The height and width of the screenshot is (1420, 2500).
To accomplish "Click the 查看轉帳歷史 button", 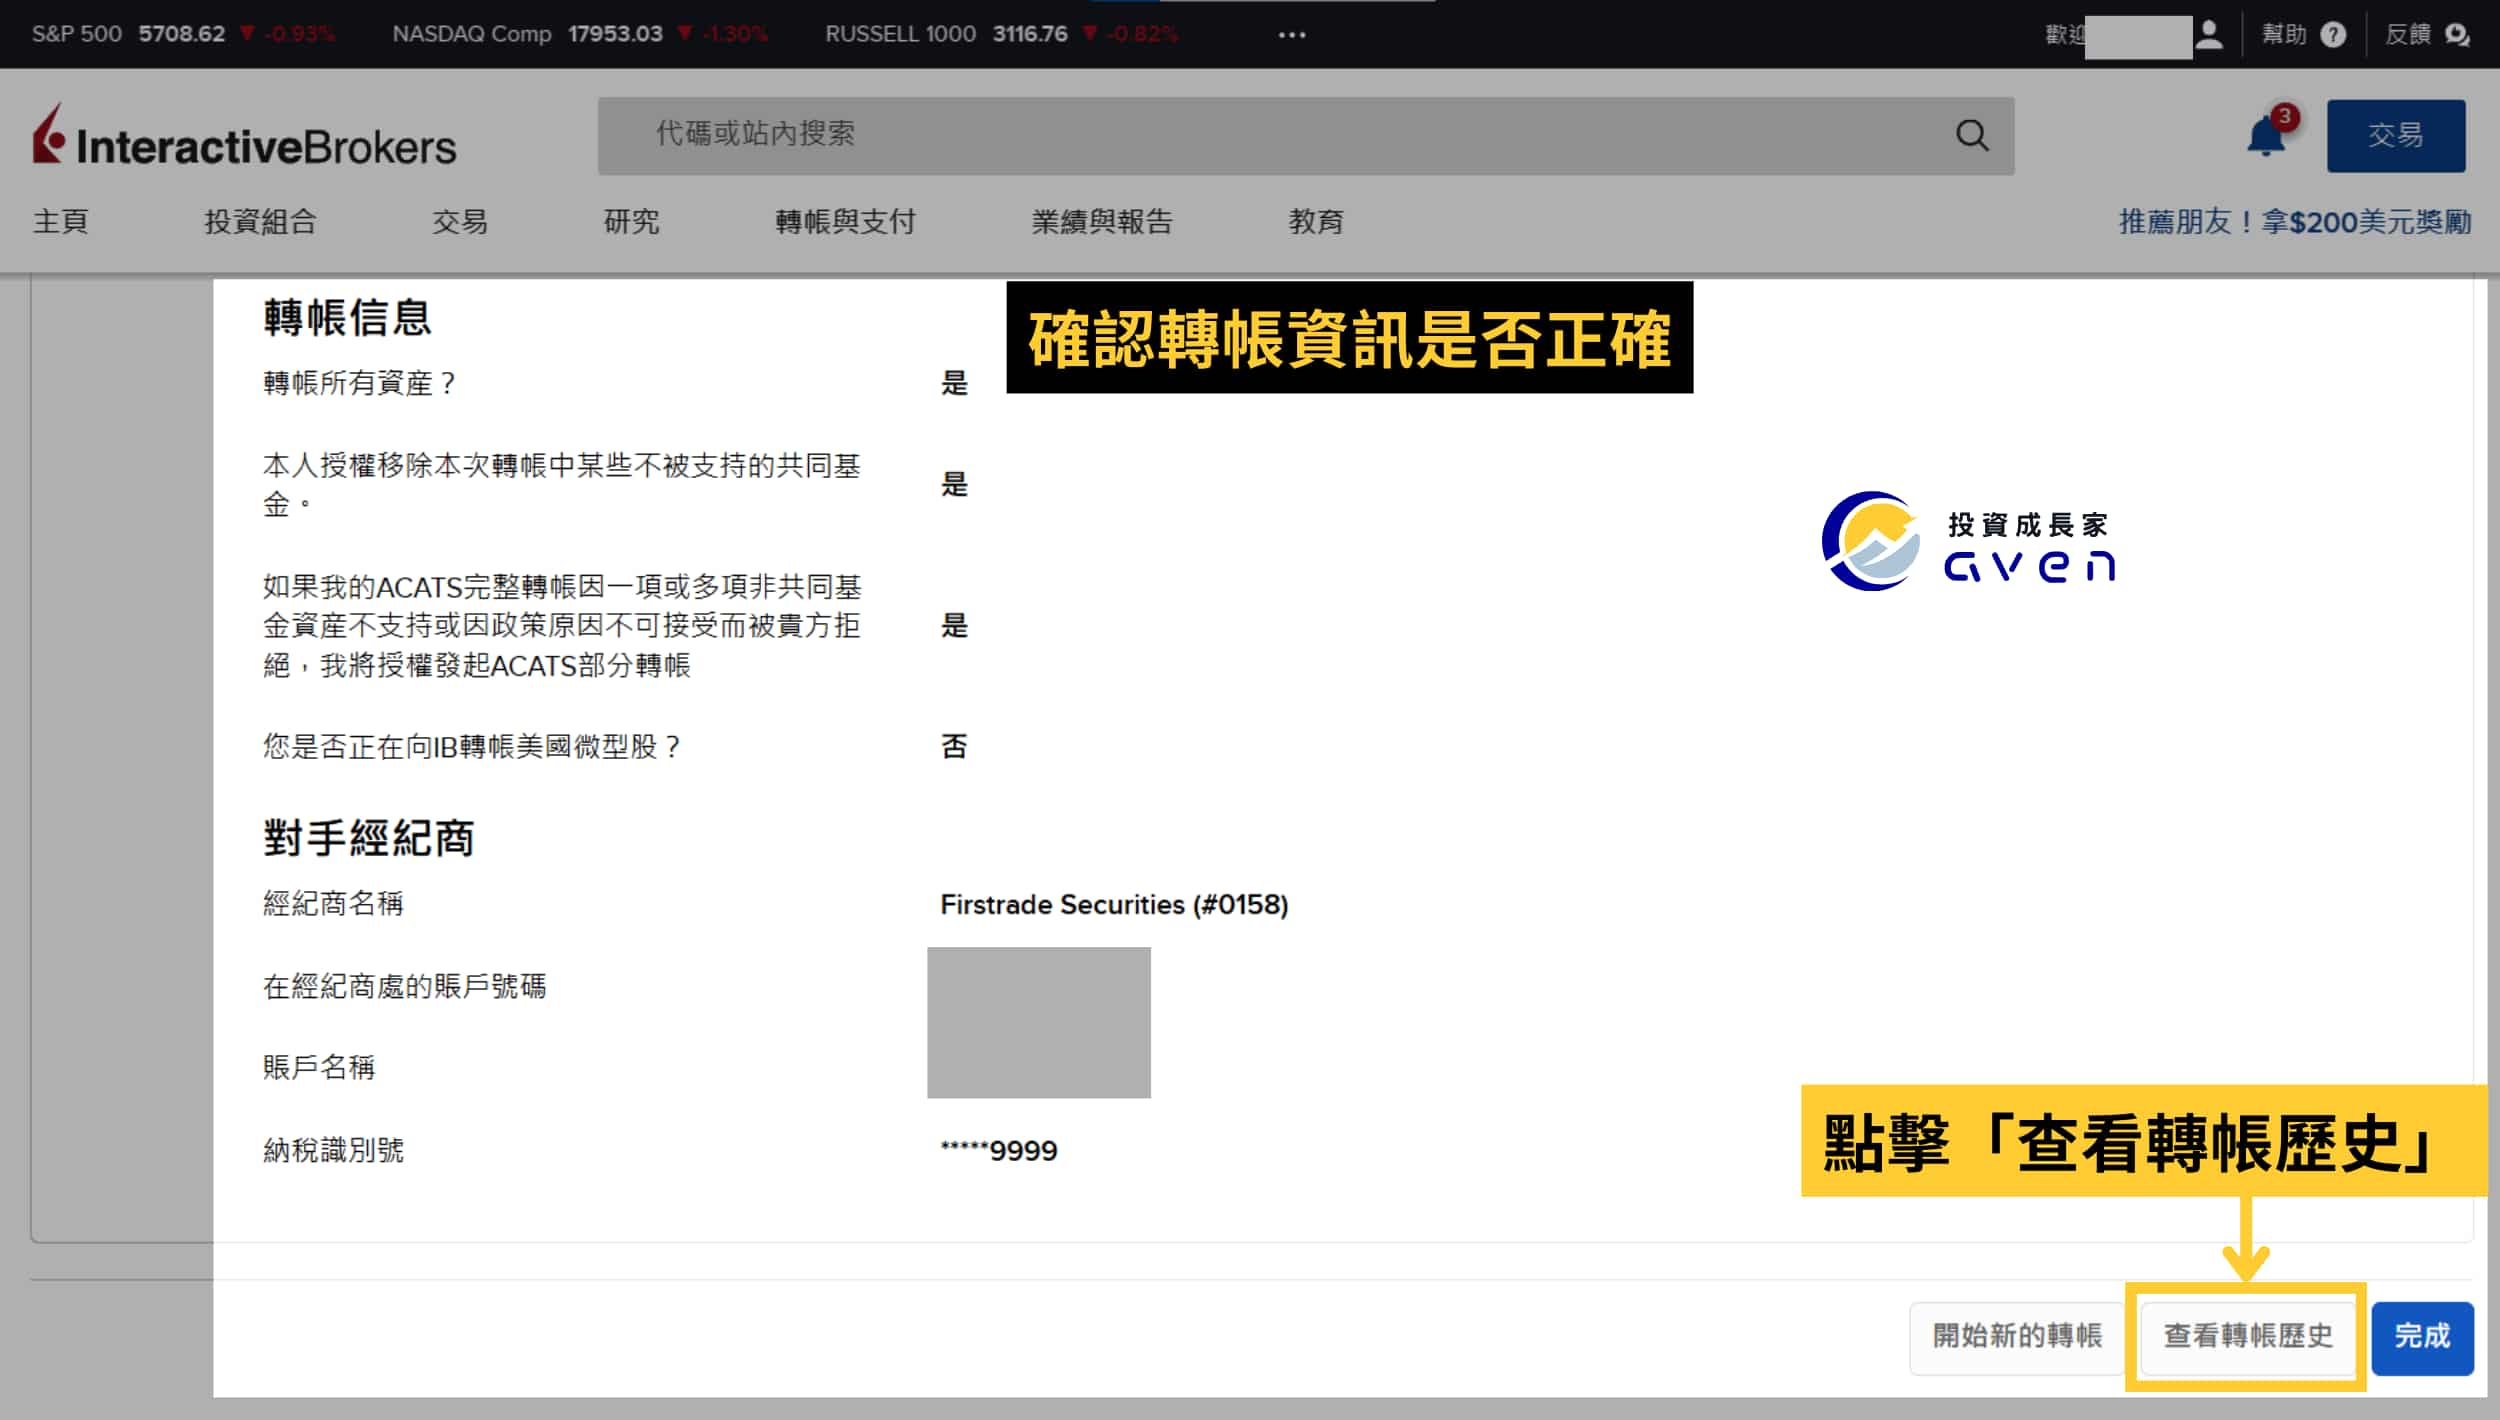I will pyautogui.click(x=2247, y=1337).
